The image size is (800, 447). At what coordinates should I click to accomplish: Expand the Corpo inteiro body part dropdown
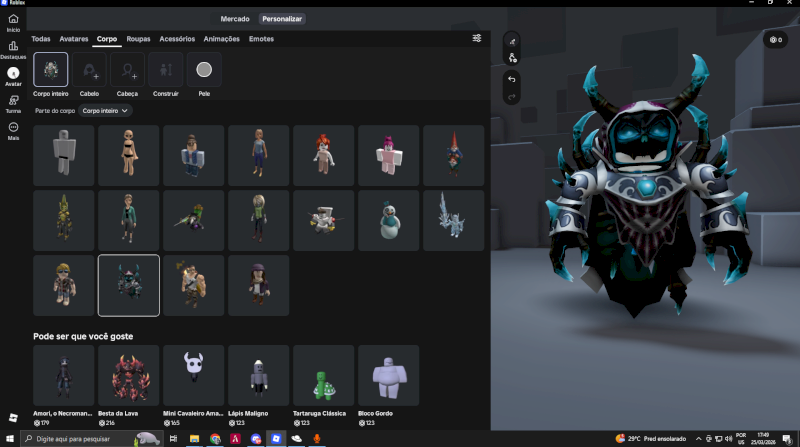click(x=105, y=111)
